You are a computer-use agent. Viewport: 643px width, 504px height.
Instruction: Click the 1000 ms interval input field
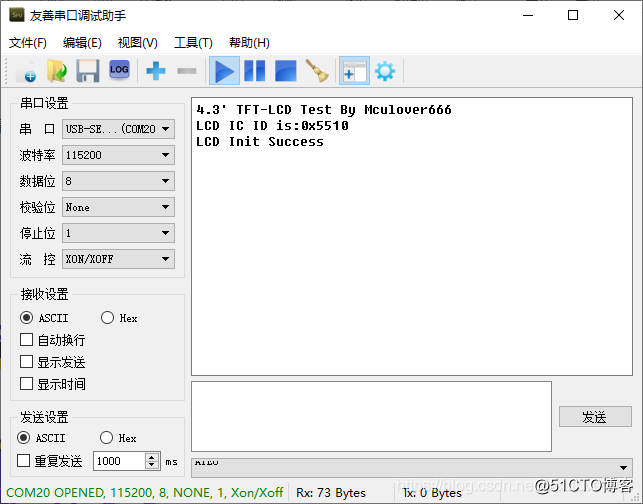point(119,461)
